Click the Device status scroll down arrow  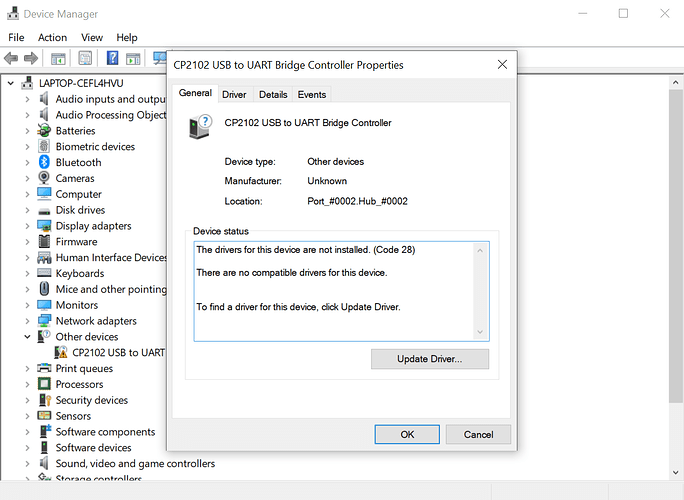[480, 332]
